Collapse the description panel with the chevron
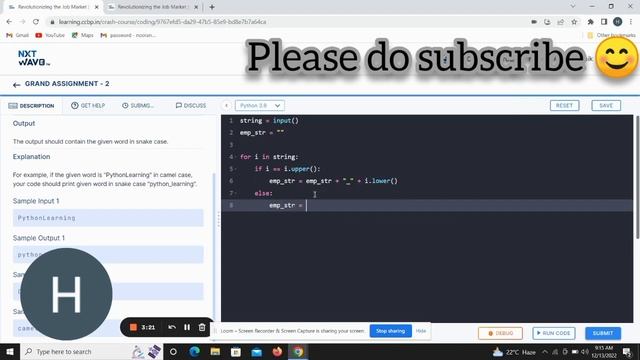The height and width of the screenshot is (360, 640). 227,105
